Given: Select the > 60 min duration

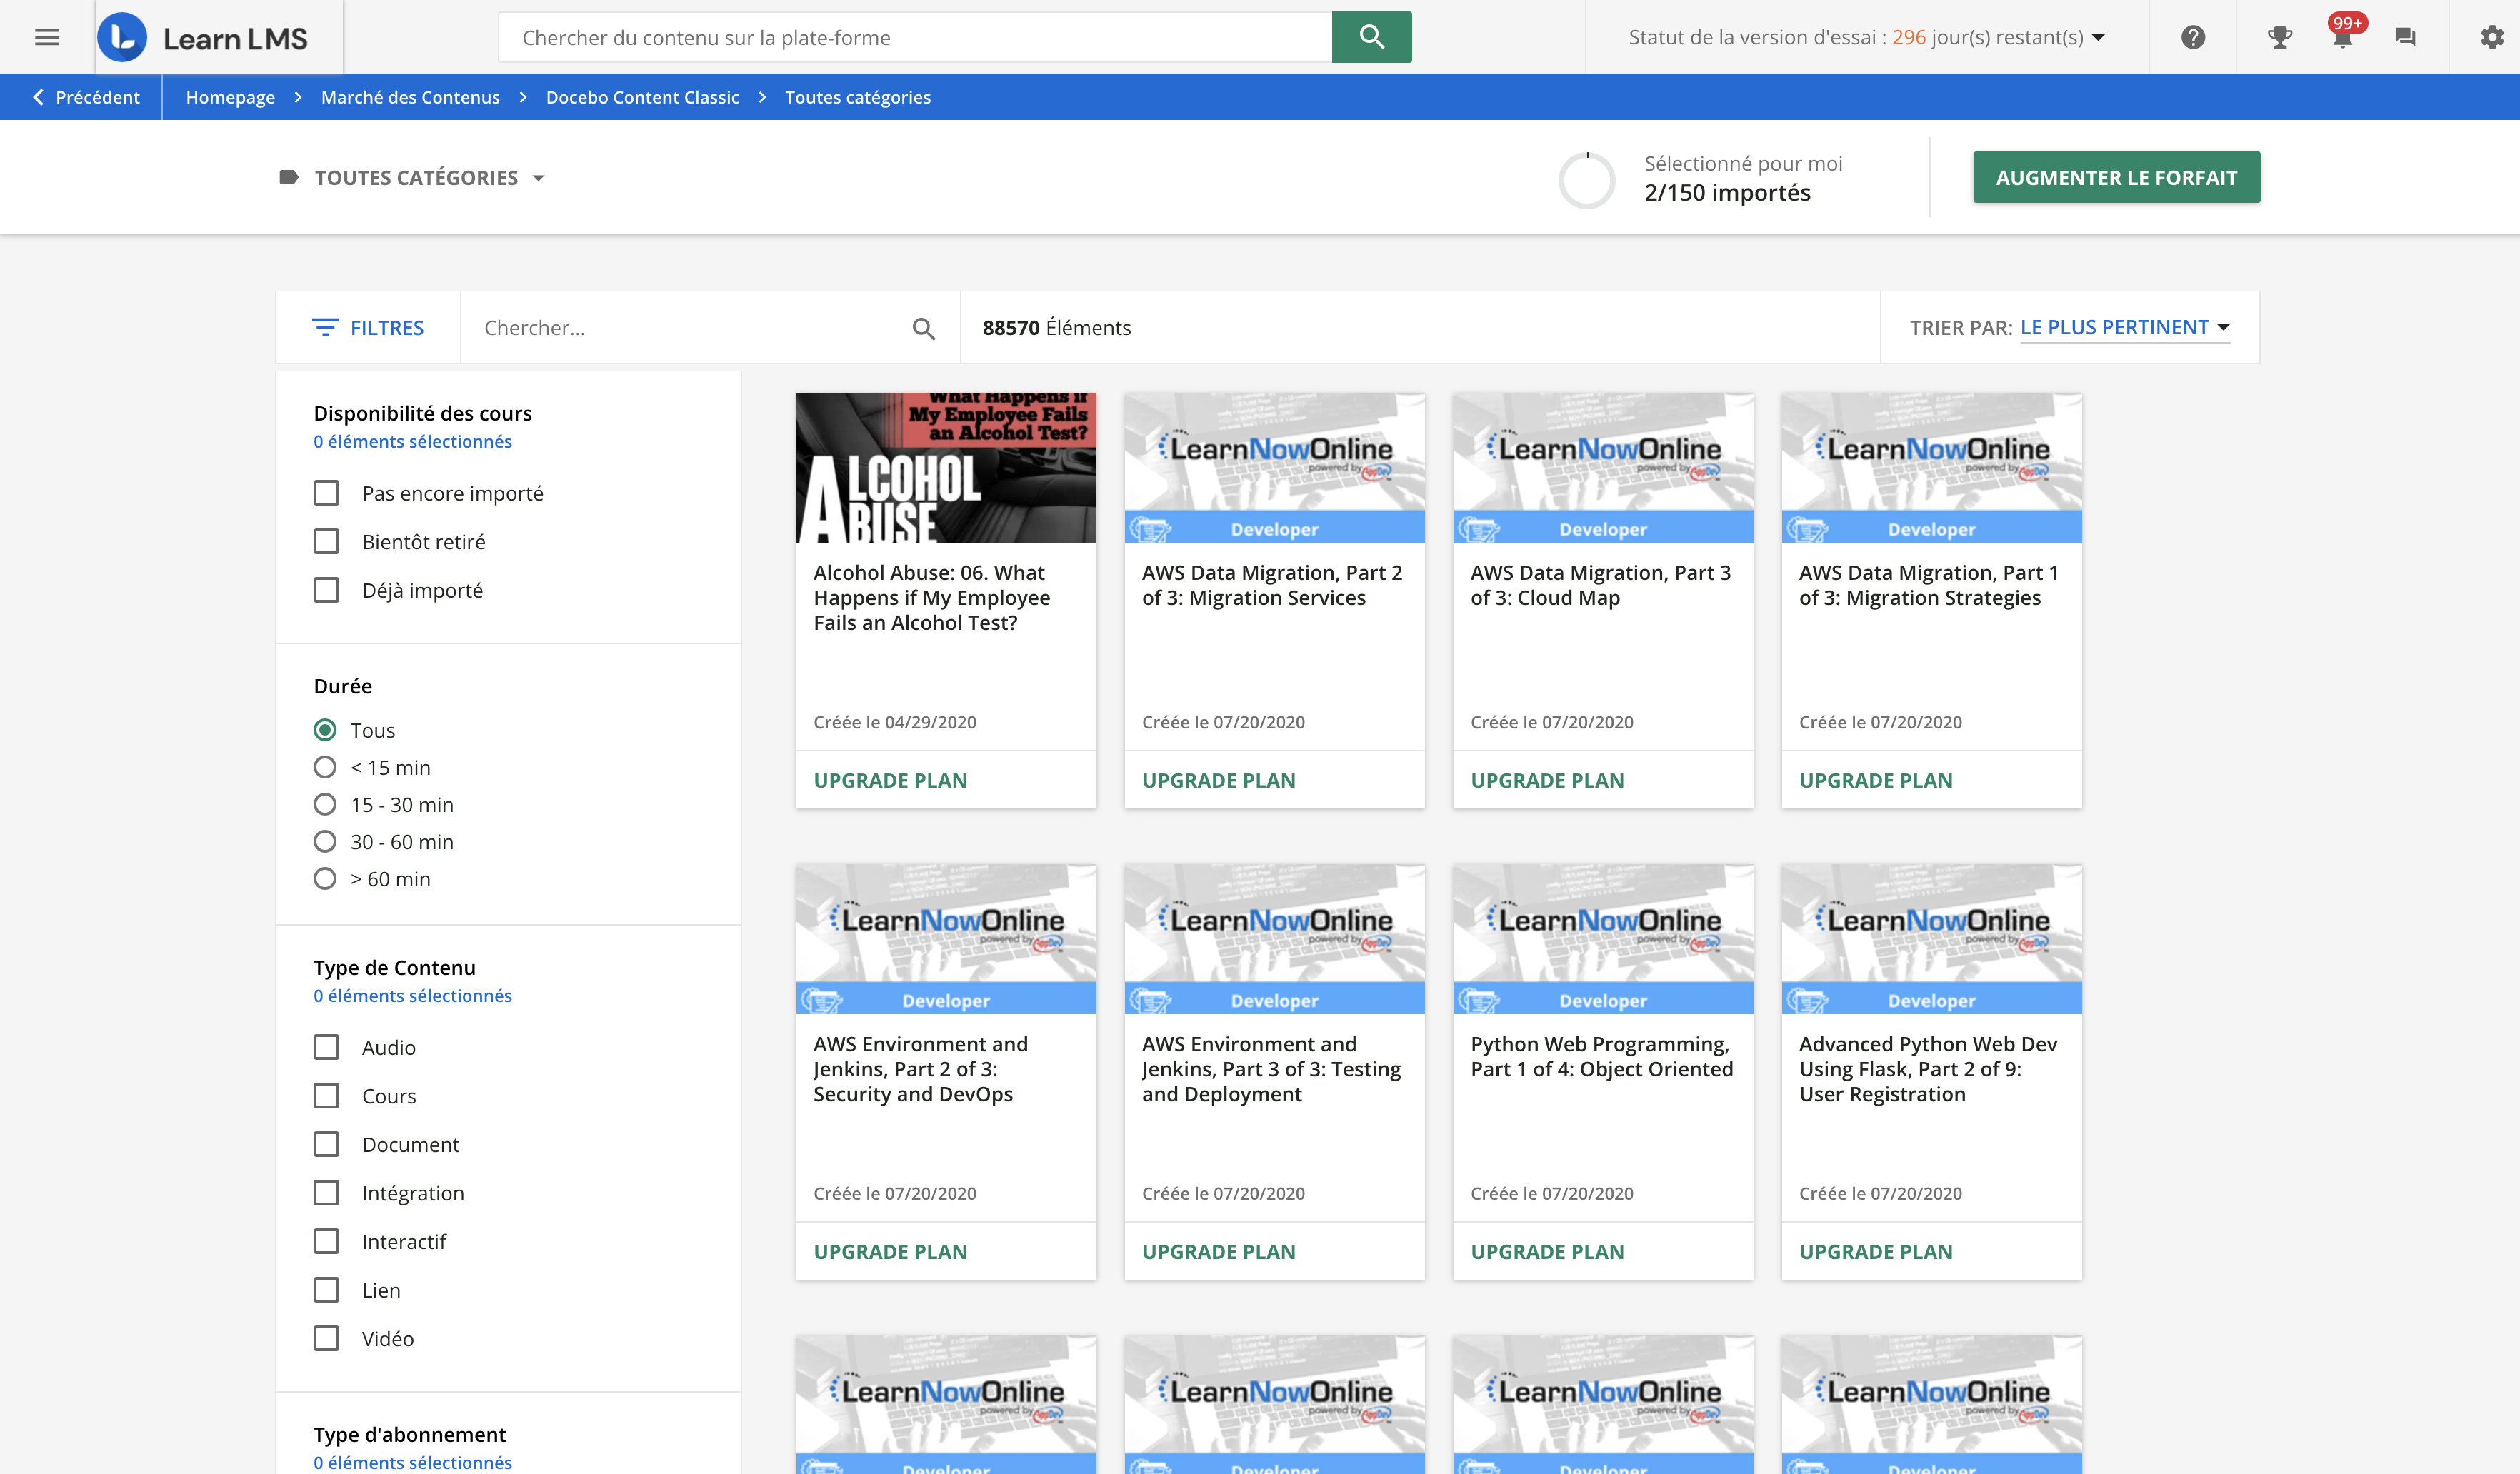Looking at the screenshot, I should 325,878.
